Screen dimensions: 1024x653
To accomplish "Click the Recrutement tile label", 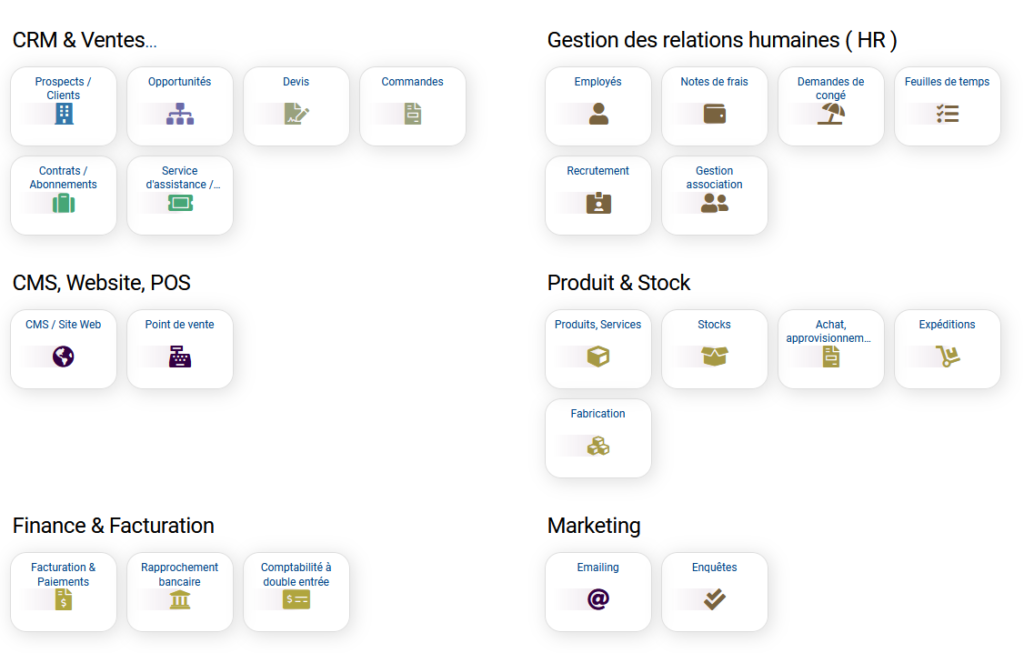I will coord(598,171).
